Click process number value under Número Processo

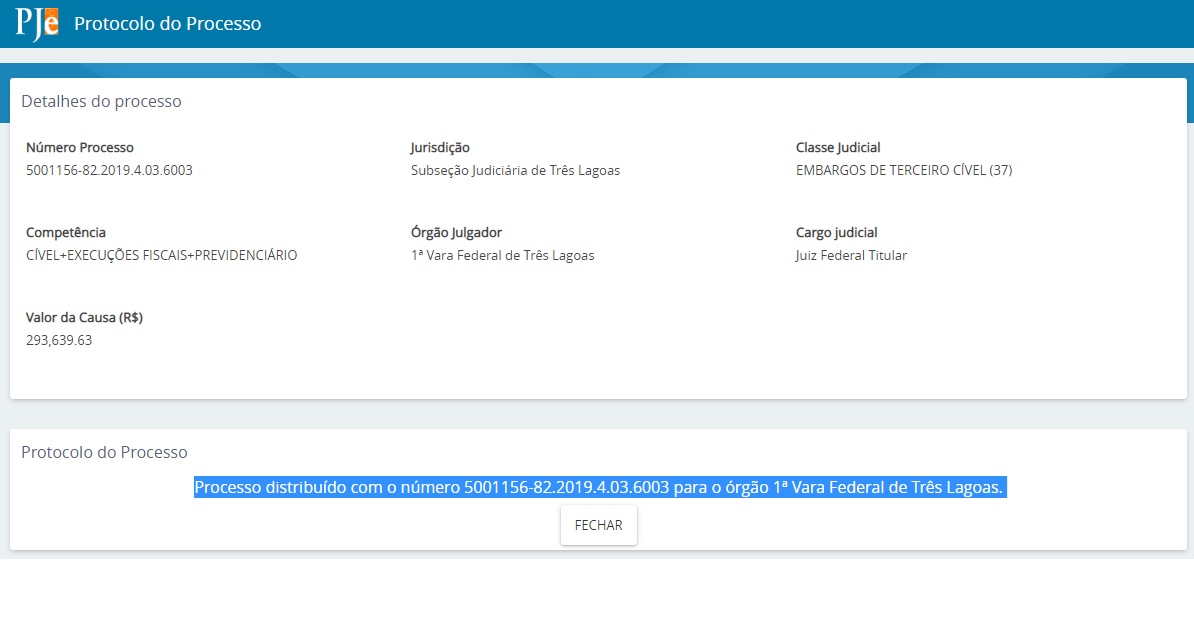[x=109, y=170]
